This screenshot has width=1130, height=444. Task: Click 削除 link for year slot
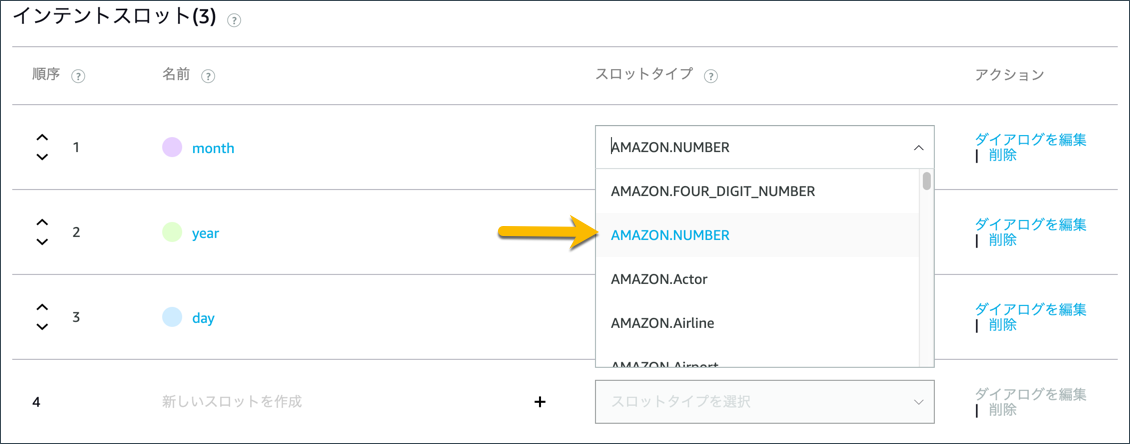[1002, 240]
